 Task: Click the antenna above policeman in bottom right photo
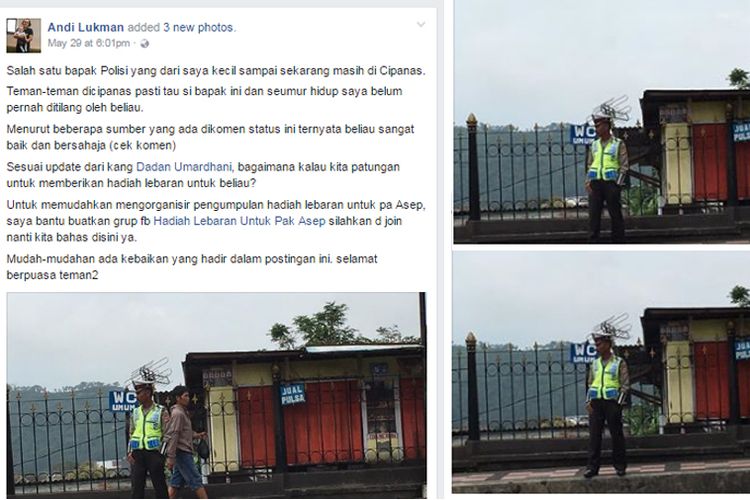(x=613, y=326)
